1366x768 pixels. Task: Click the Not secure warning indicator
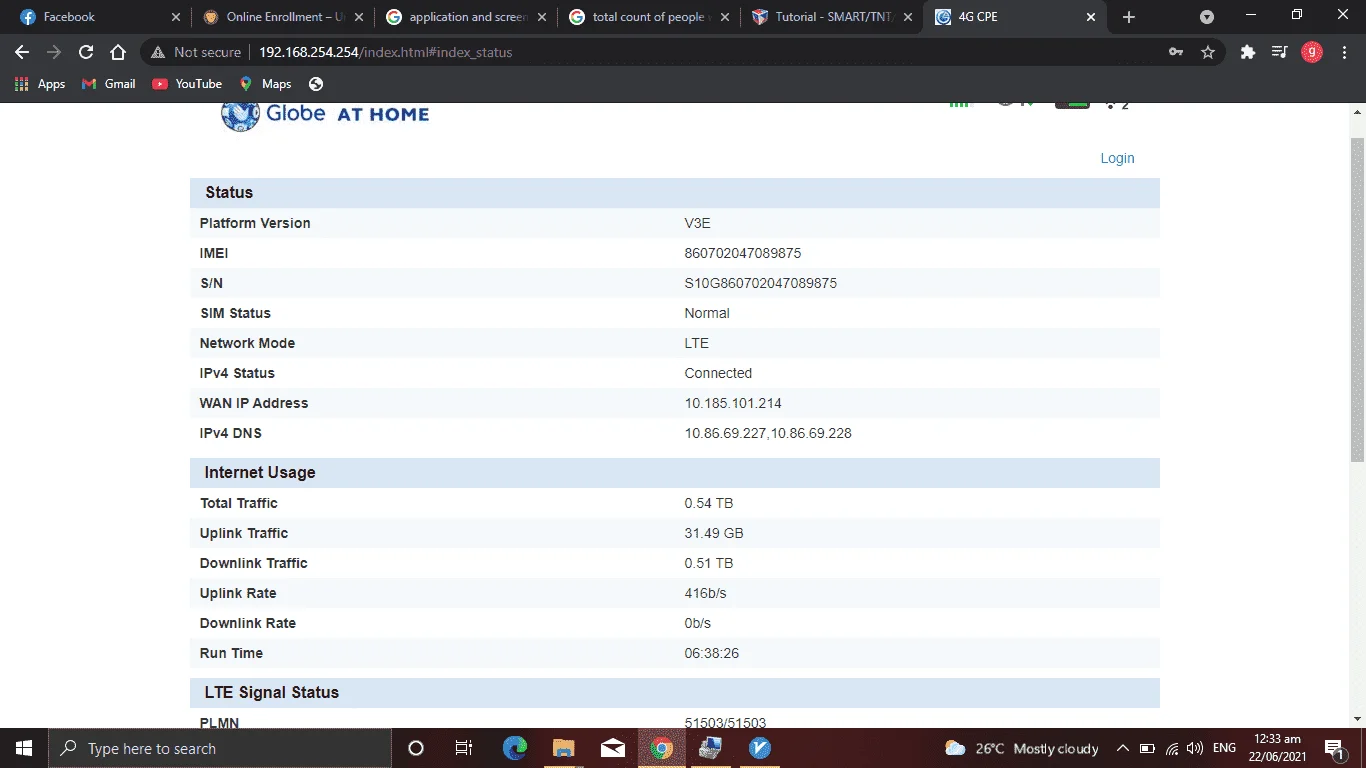coord(196,52)
